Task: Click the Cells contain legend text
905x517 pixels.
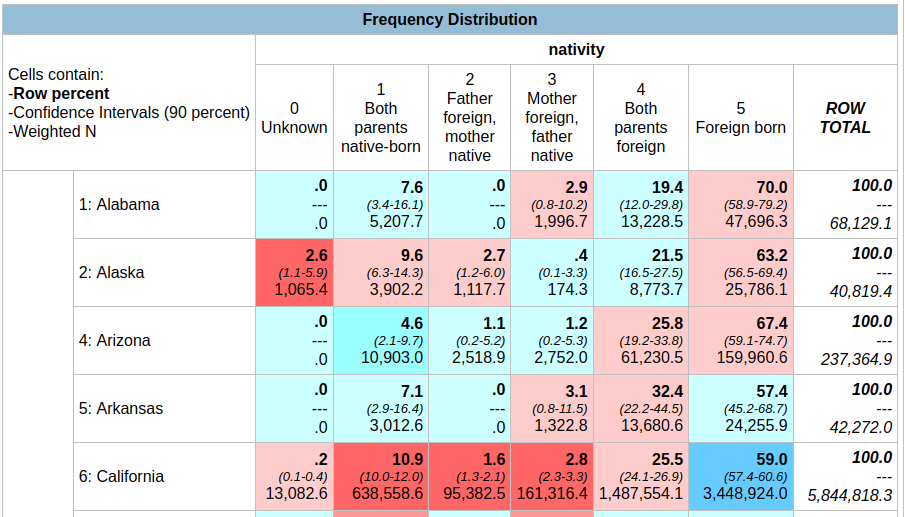Action: pyautogui.click(x=56, y=75)
